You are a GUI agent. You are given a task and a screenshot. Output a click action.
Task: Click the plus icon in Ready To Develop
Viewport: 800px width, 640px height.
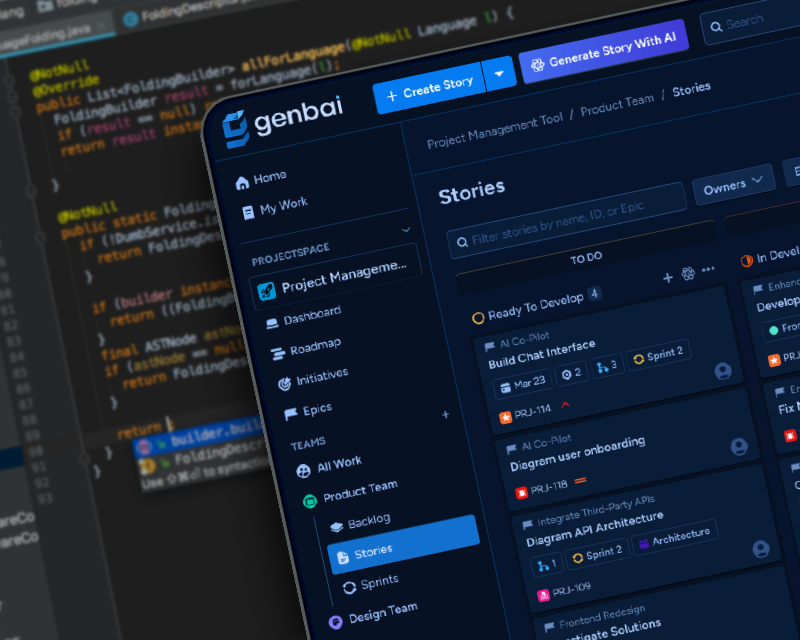[x=668, y=277]
